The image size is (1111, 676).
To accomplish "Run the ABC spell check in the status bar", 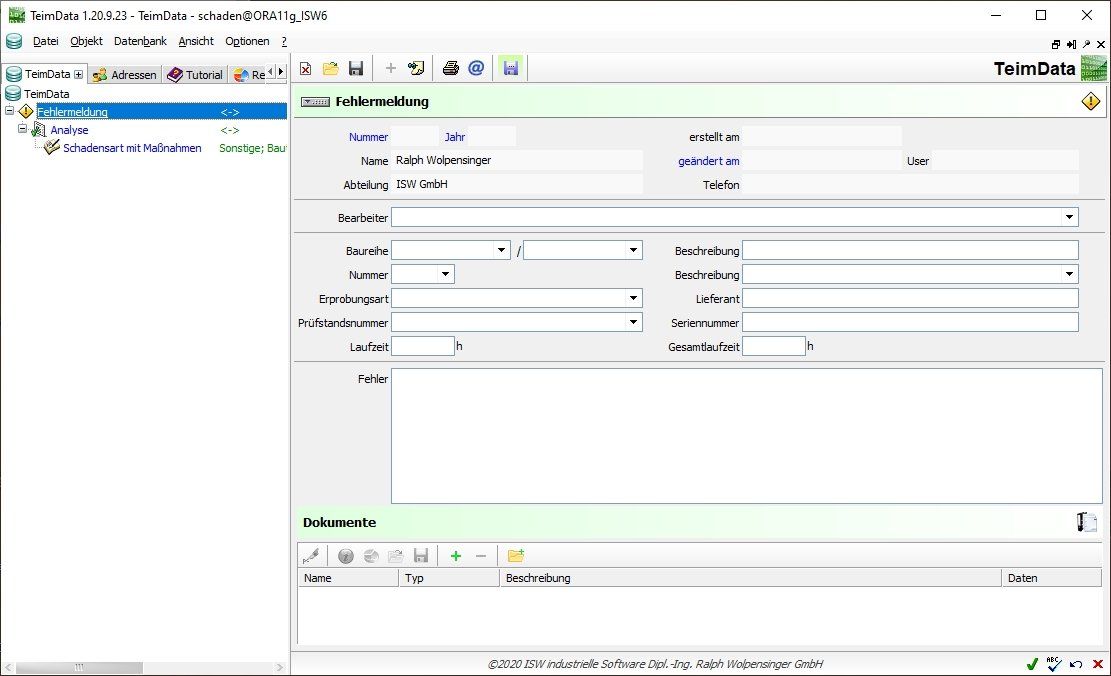I will pos(1053,663).
